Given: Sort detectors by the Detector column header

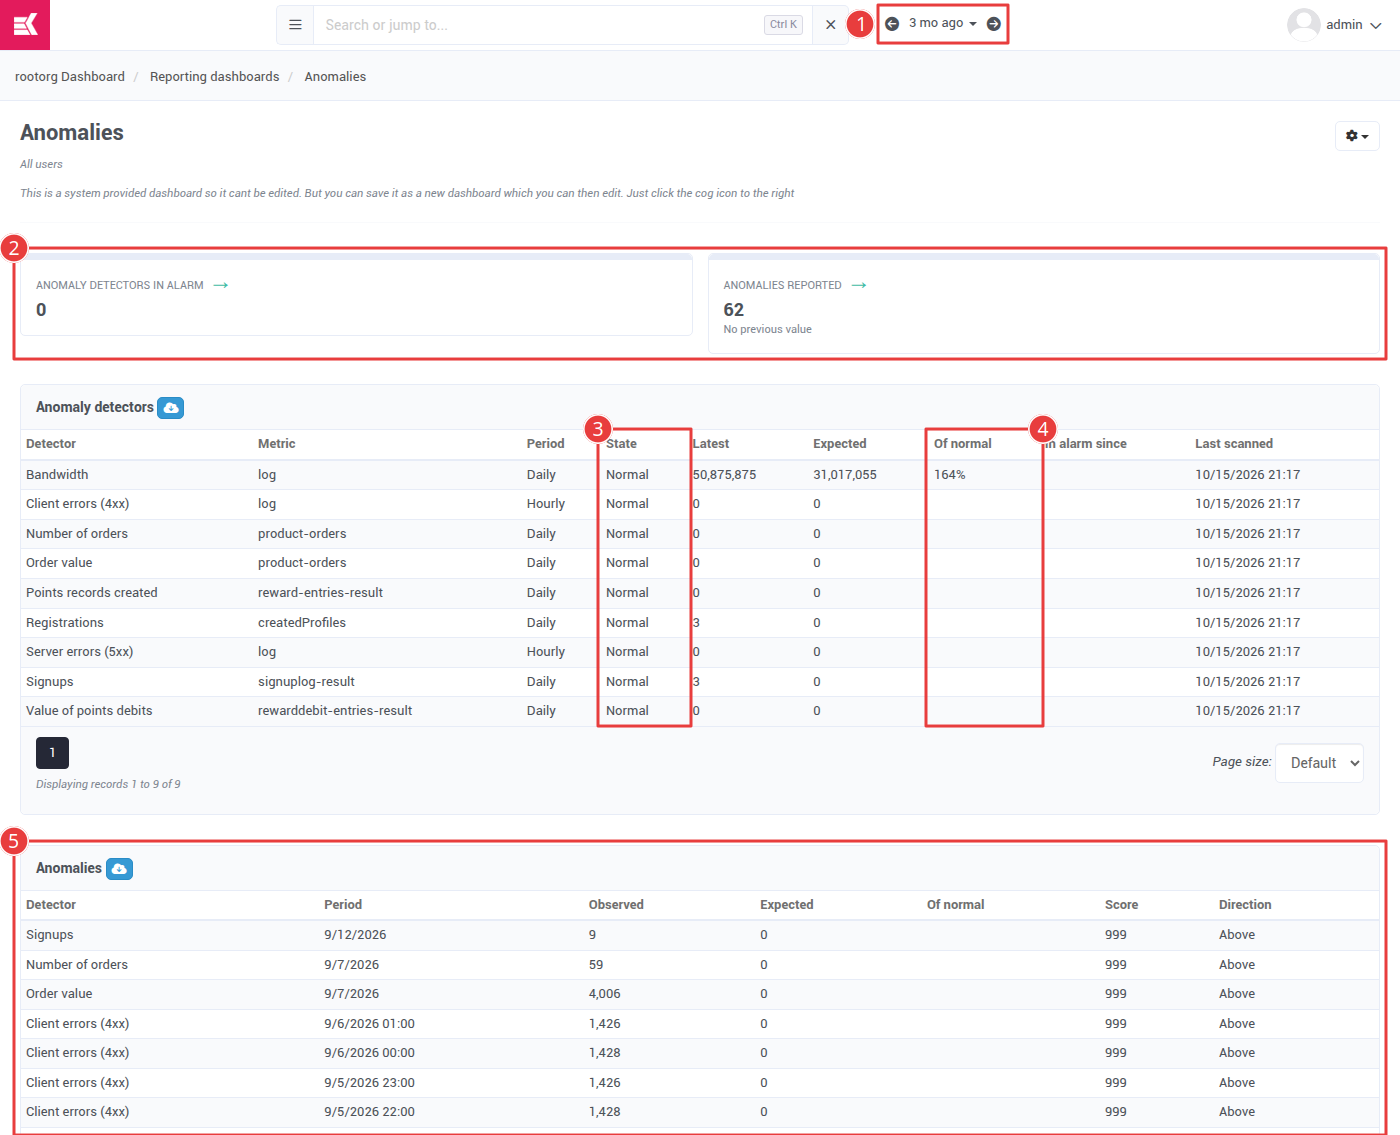Looking at the screenshot, I should click(51, 444).
